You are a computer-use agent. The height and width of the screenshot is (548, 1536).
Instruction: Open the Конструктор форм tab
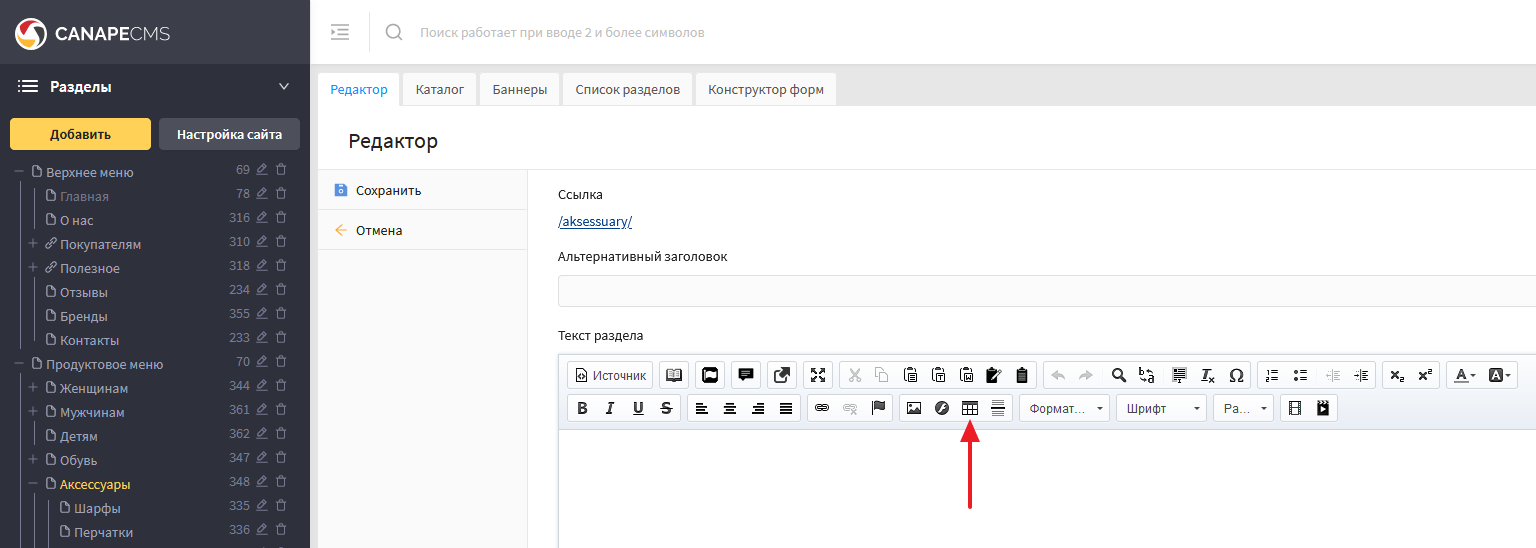point(766,89)
